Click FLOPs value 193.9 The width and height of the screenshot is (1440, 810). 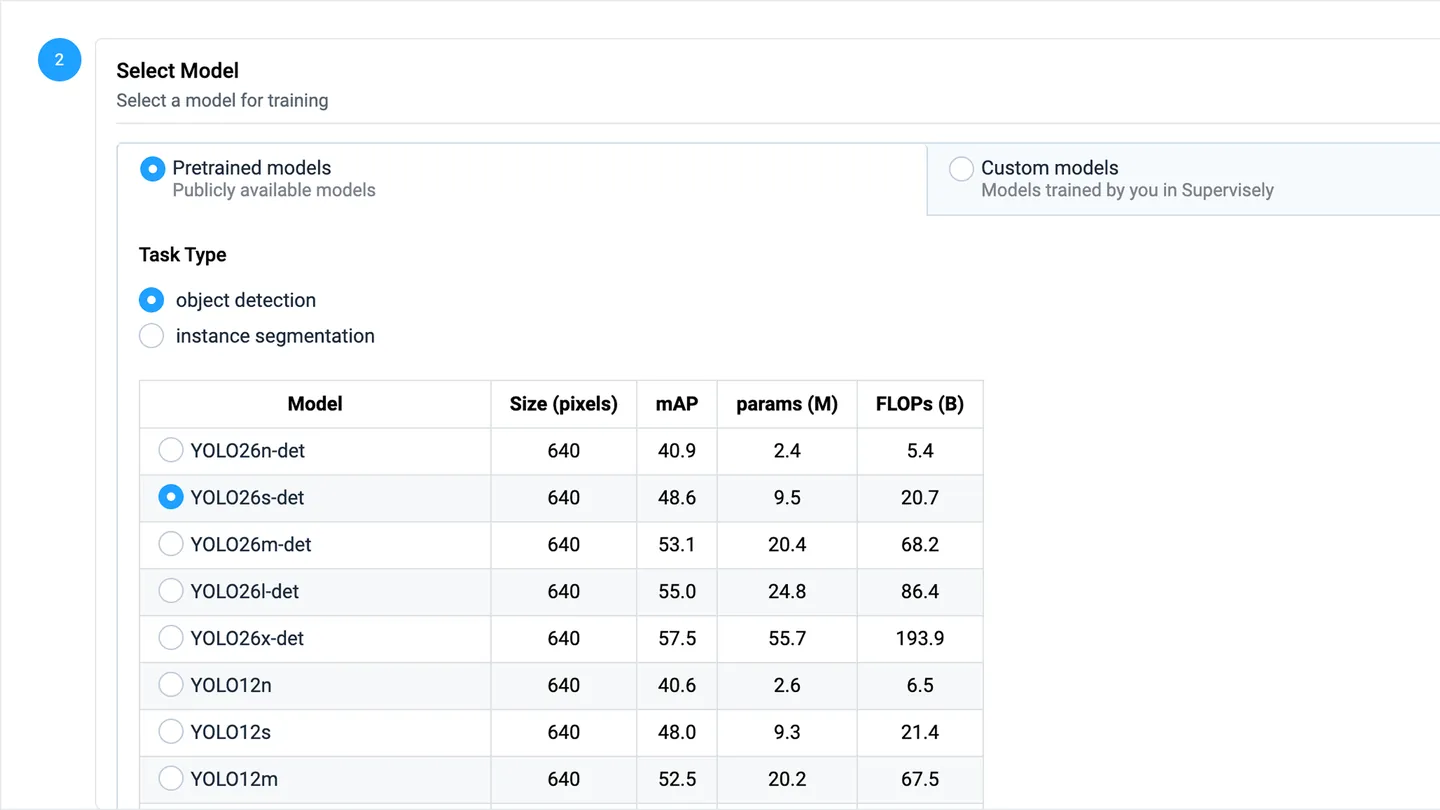coord(920,639)
